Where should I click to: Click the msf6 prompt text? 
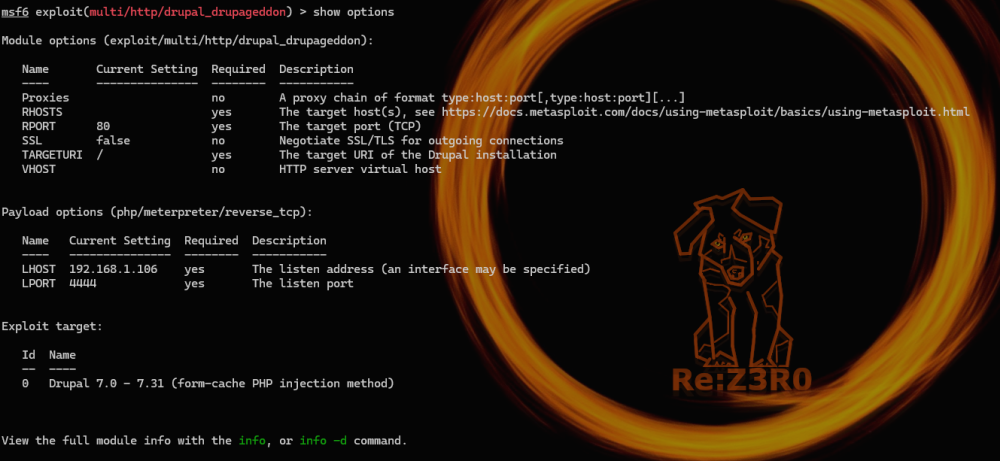click(x=15, y=12)
